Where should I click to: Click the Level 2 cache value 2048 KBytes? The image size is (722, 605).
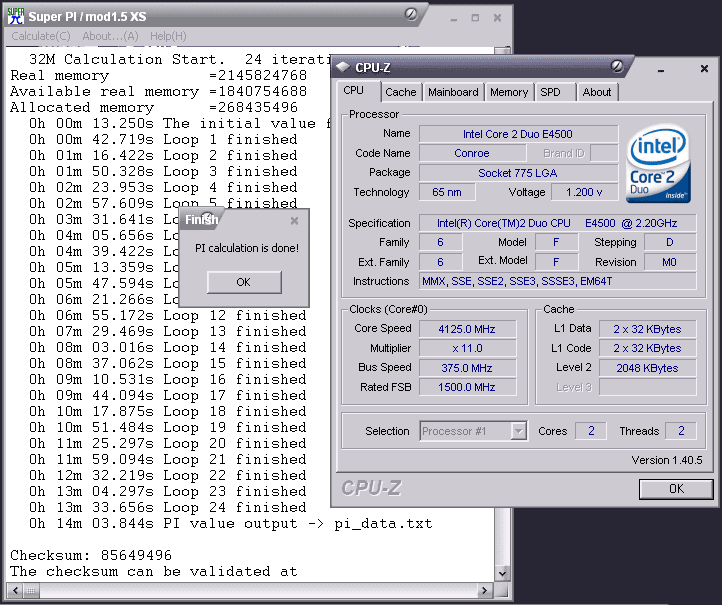click(647, 368)
